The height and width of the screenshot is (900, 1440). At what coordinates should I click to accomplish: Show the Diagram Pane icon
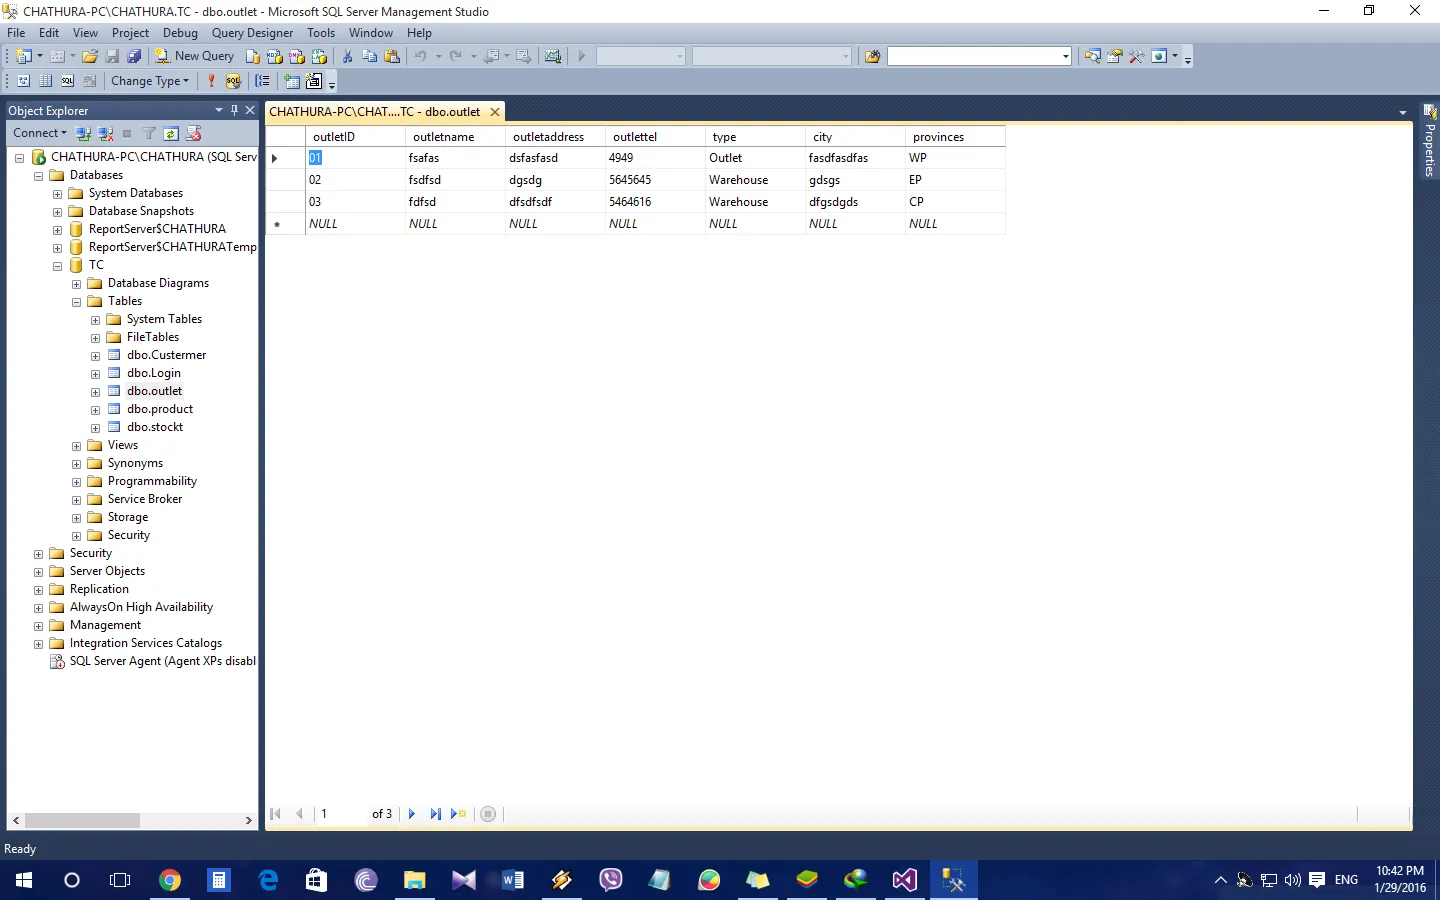[24, 81]
